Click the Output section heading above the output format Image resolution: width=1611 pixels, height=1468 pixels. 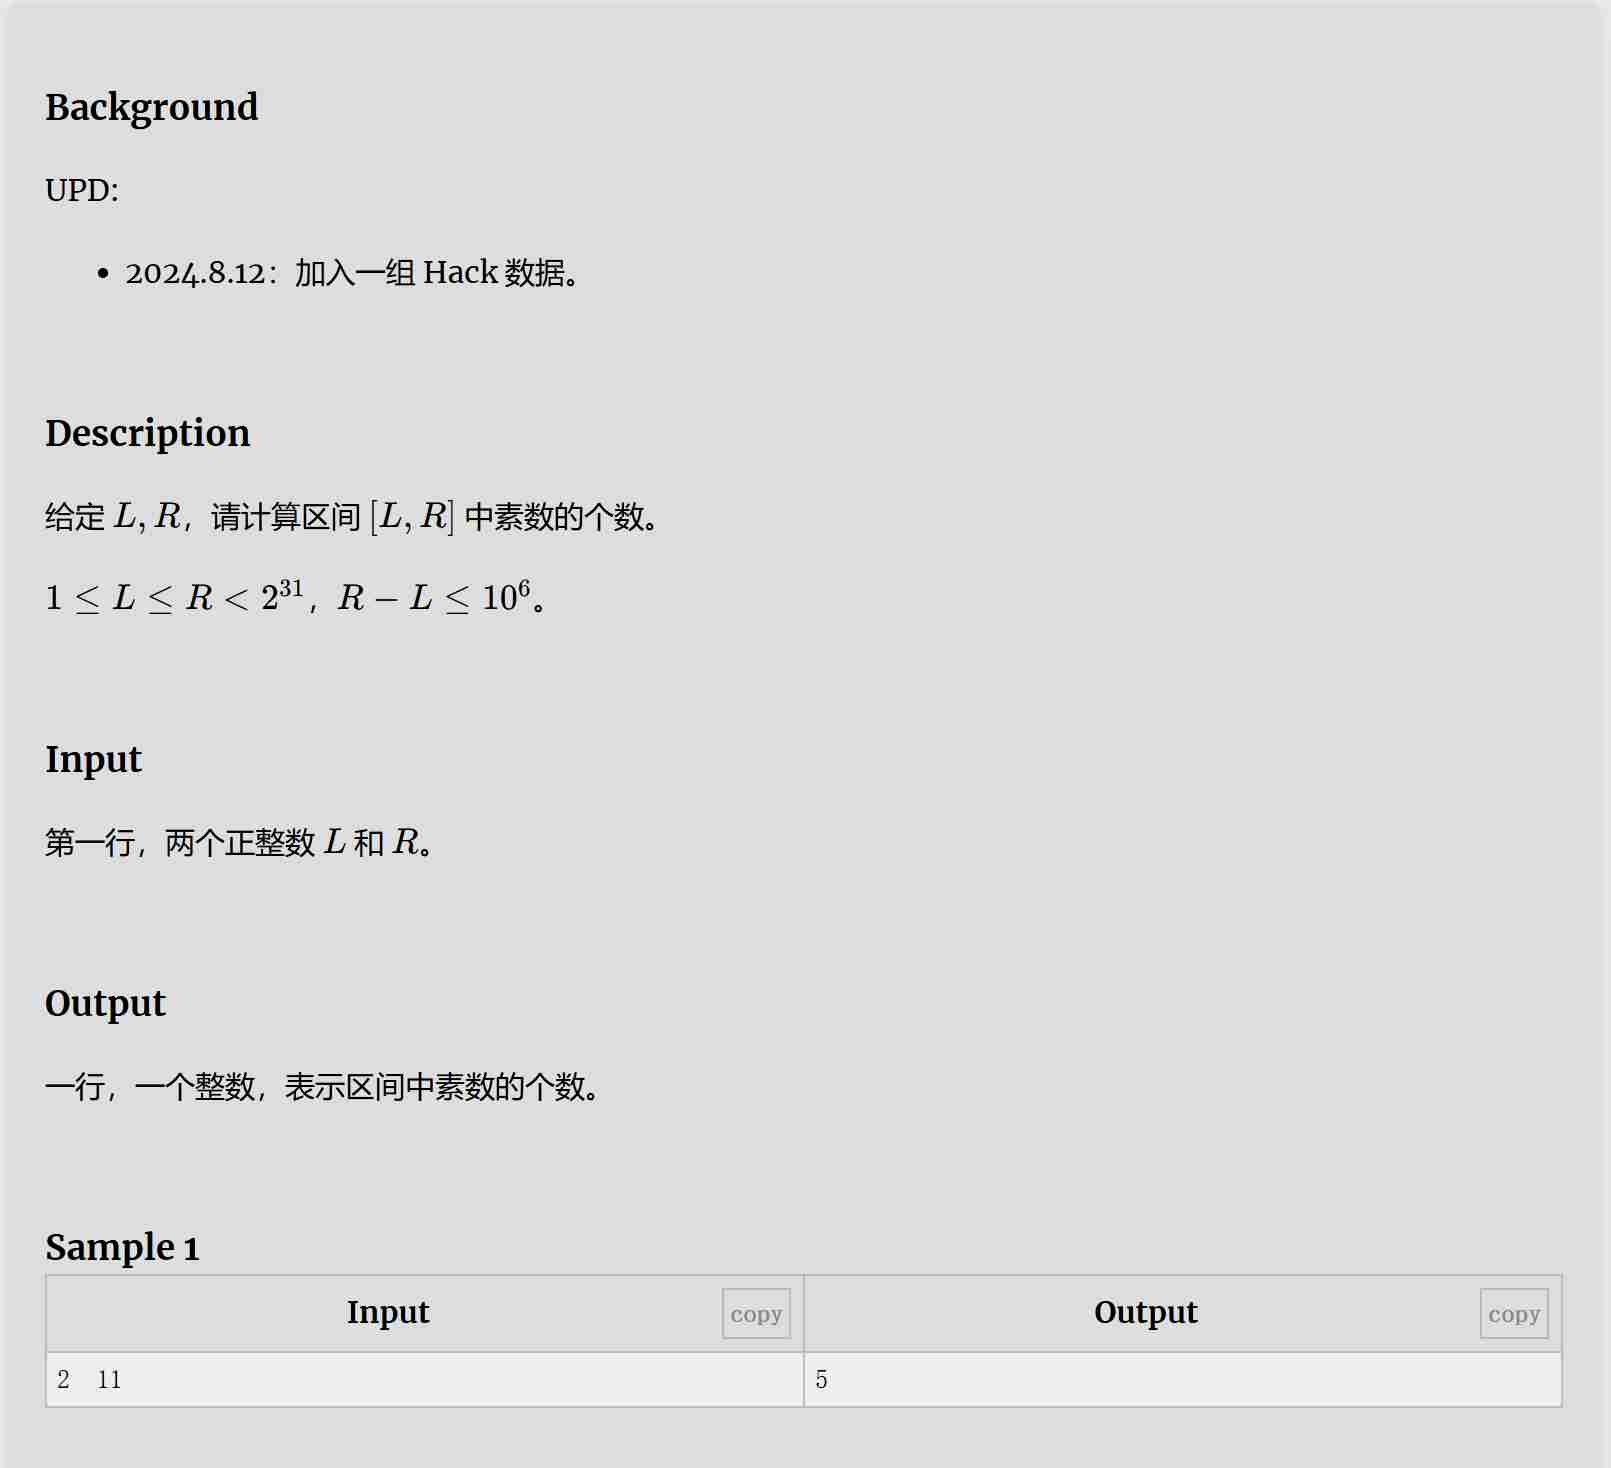click(105, 1003)
